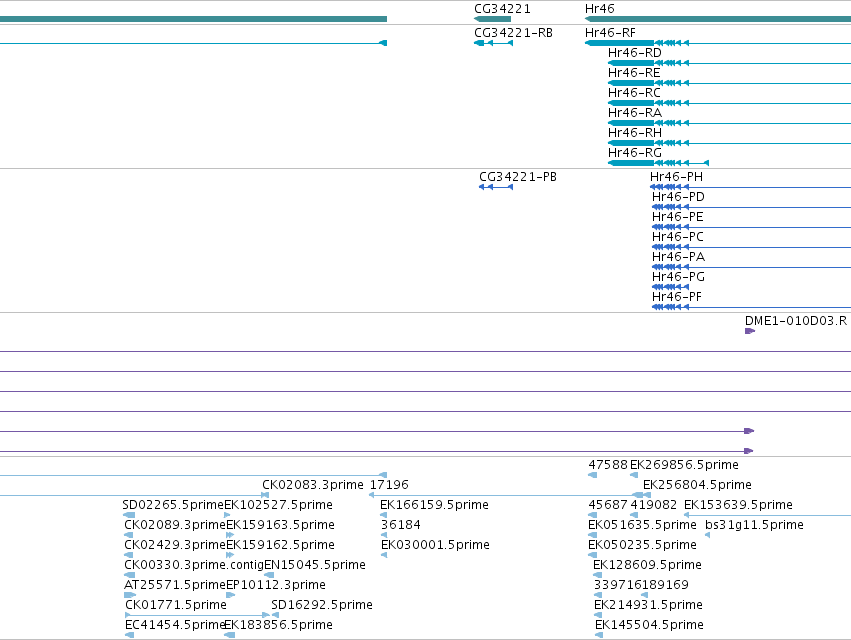Screen dimensions: 851x640
Task: Select the Hr46-PF protein
Action: 677,297
